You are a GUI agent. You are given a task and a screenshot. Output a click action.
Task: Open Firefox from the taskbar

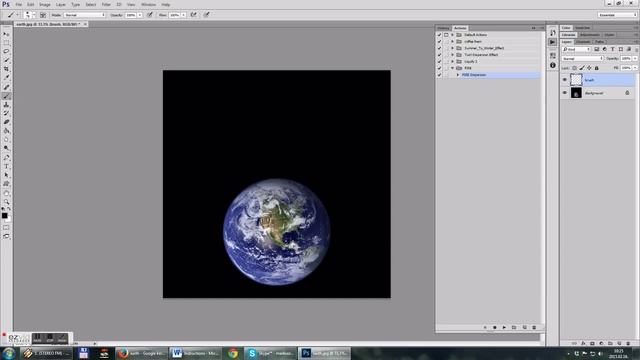pyautogui.click(x=142, y=353)
